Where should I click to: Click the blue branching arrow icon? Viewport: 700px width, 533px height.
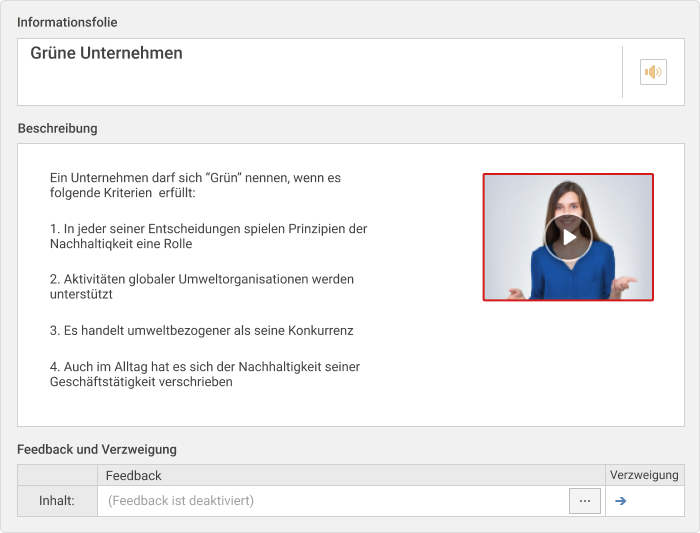coord(621,501)
